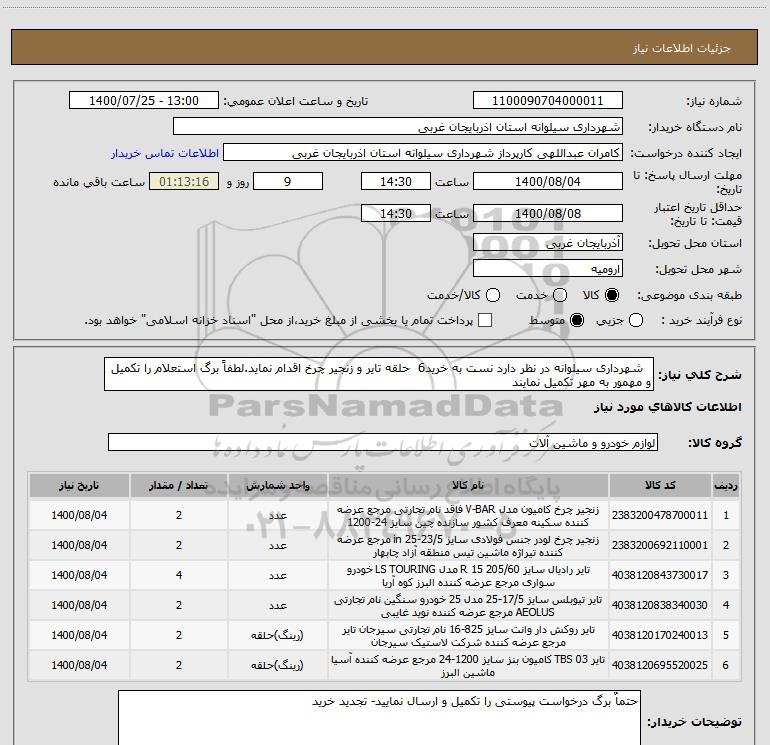Click the request creator name field
The width and height of the screenshot is (770, 745).
tap(423, 153)
